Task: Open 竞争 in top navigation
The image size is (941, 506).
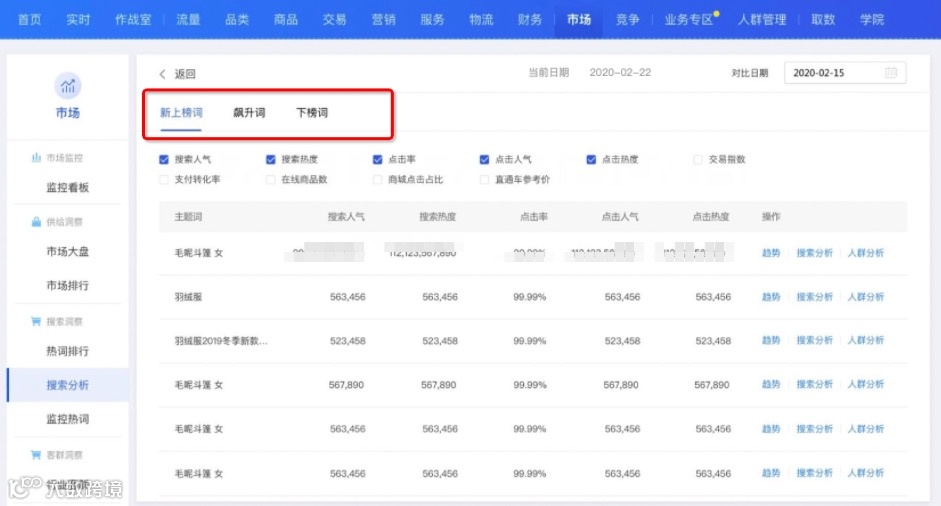Action: click(x=628, y=20)
